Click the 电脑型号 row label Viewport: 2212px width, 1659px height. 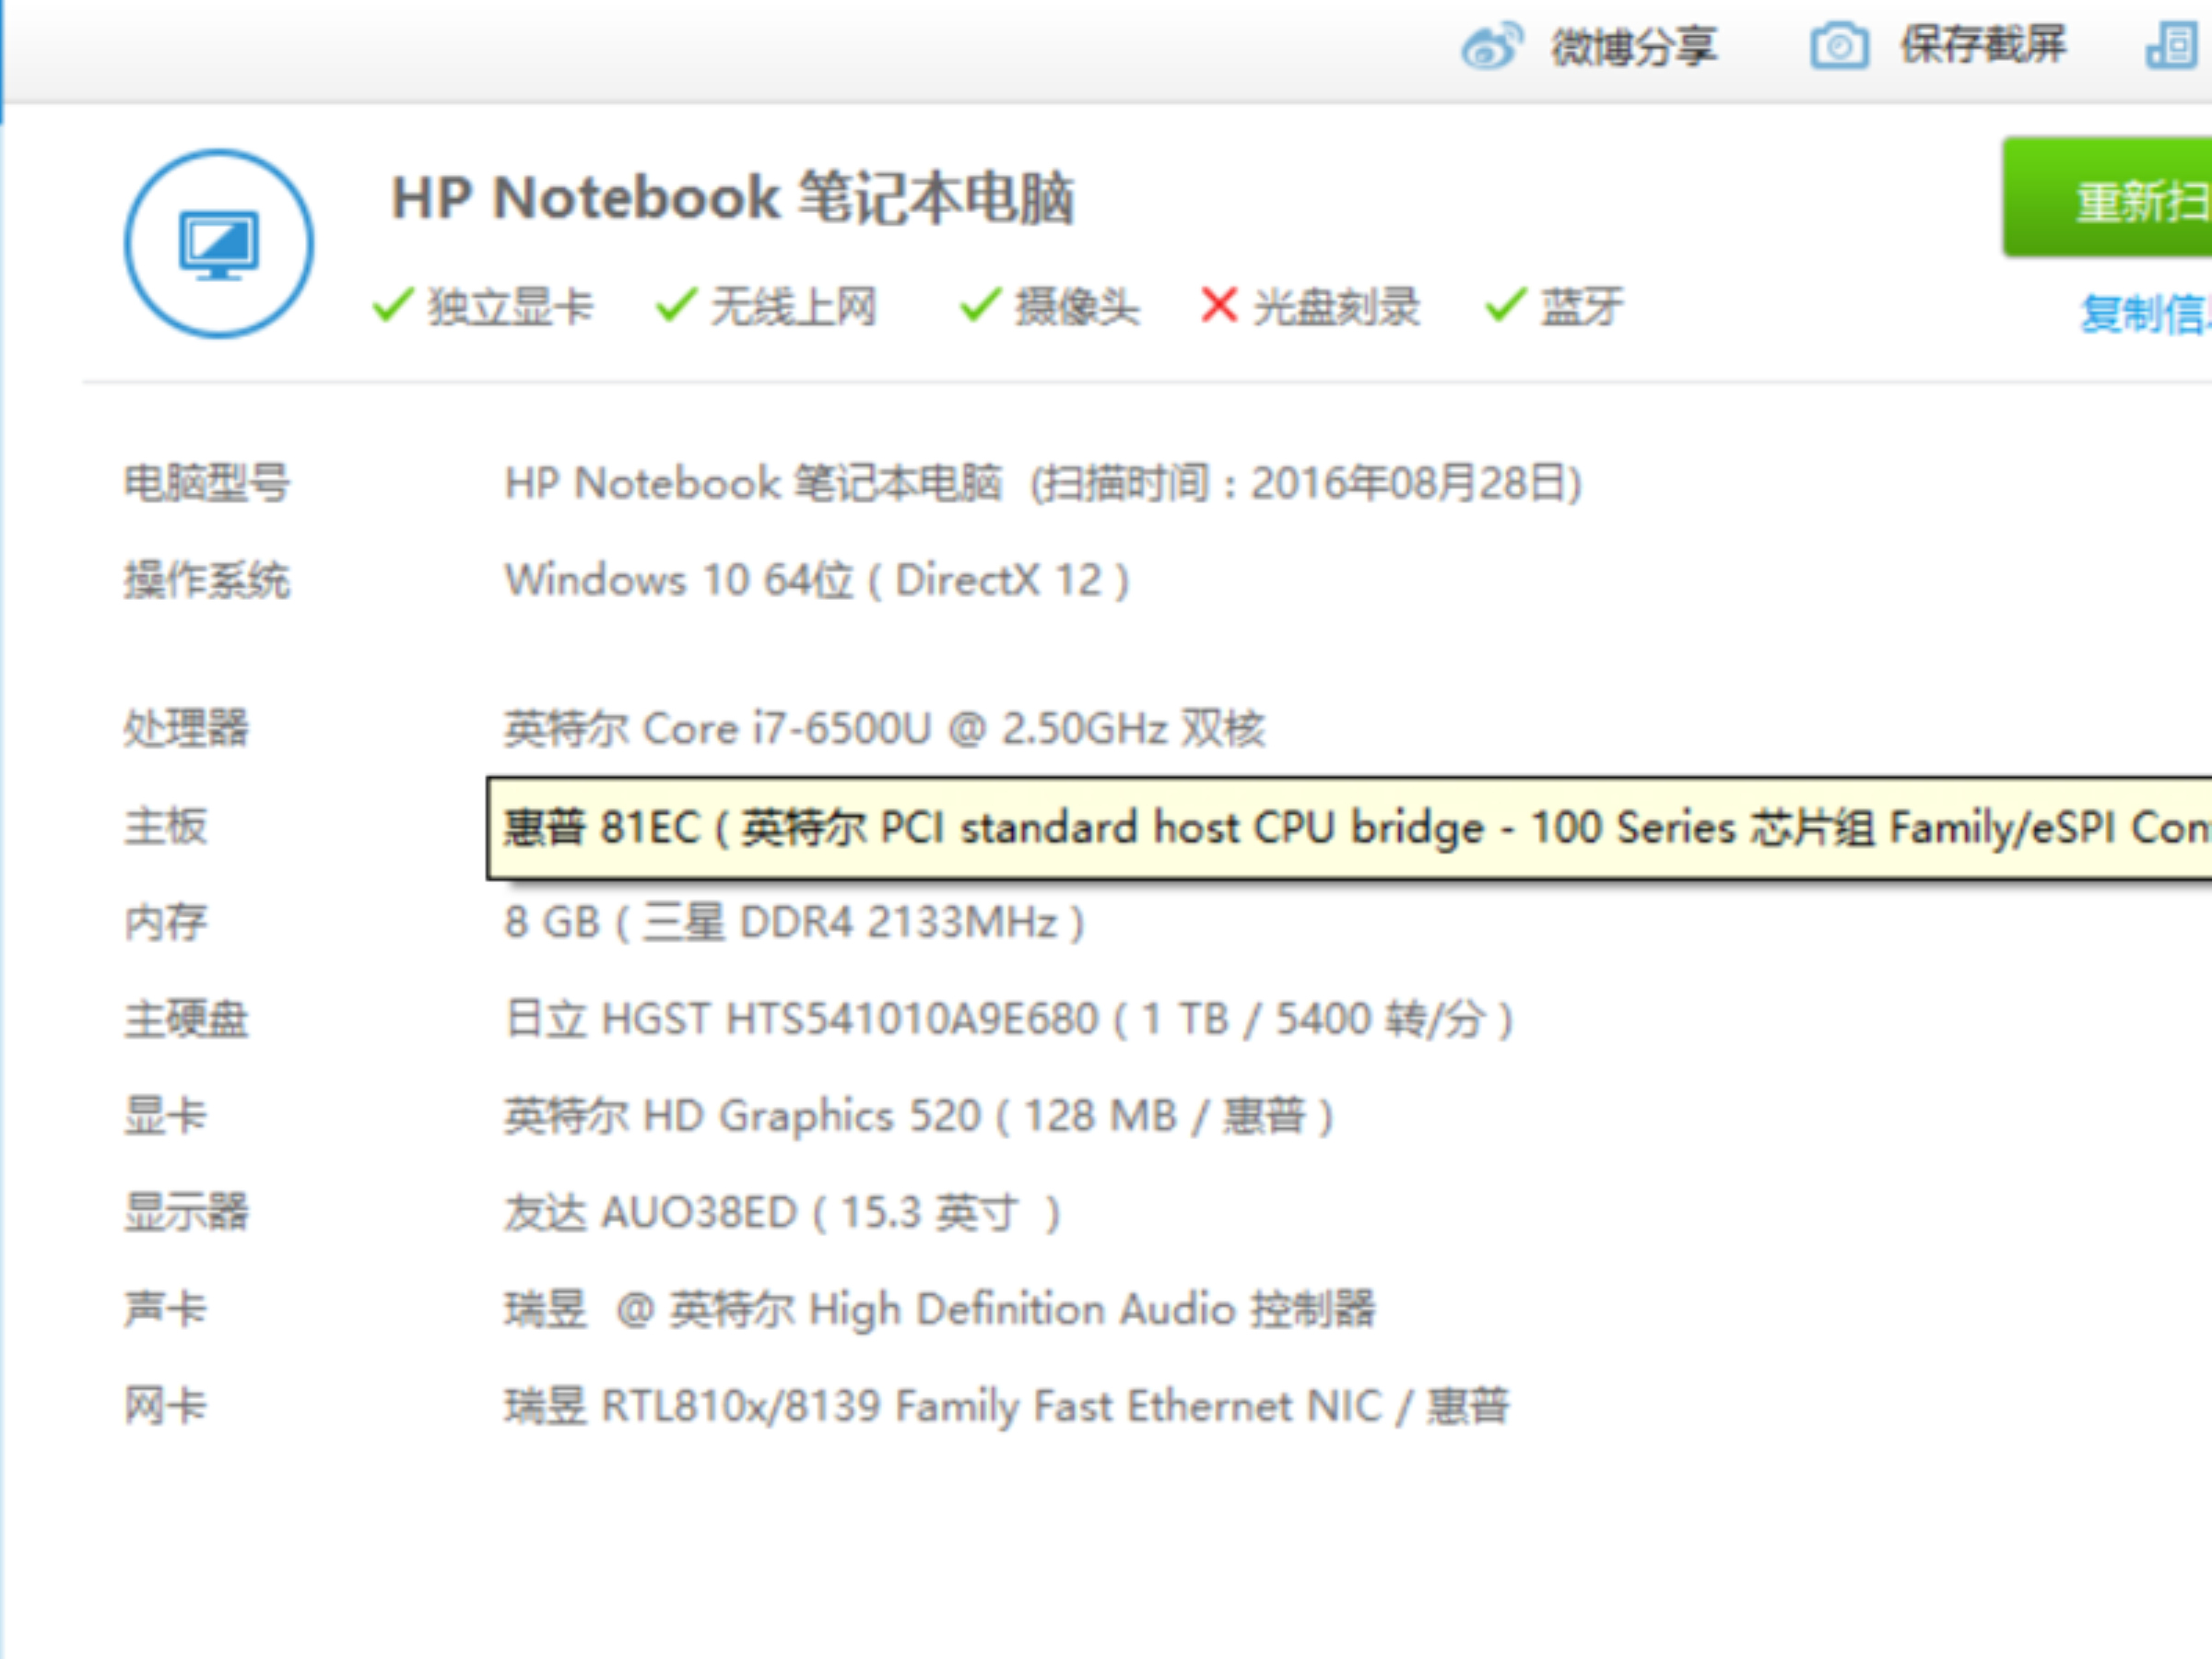(x=207, y=483)
